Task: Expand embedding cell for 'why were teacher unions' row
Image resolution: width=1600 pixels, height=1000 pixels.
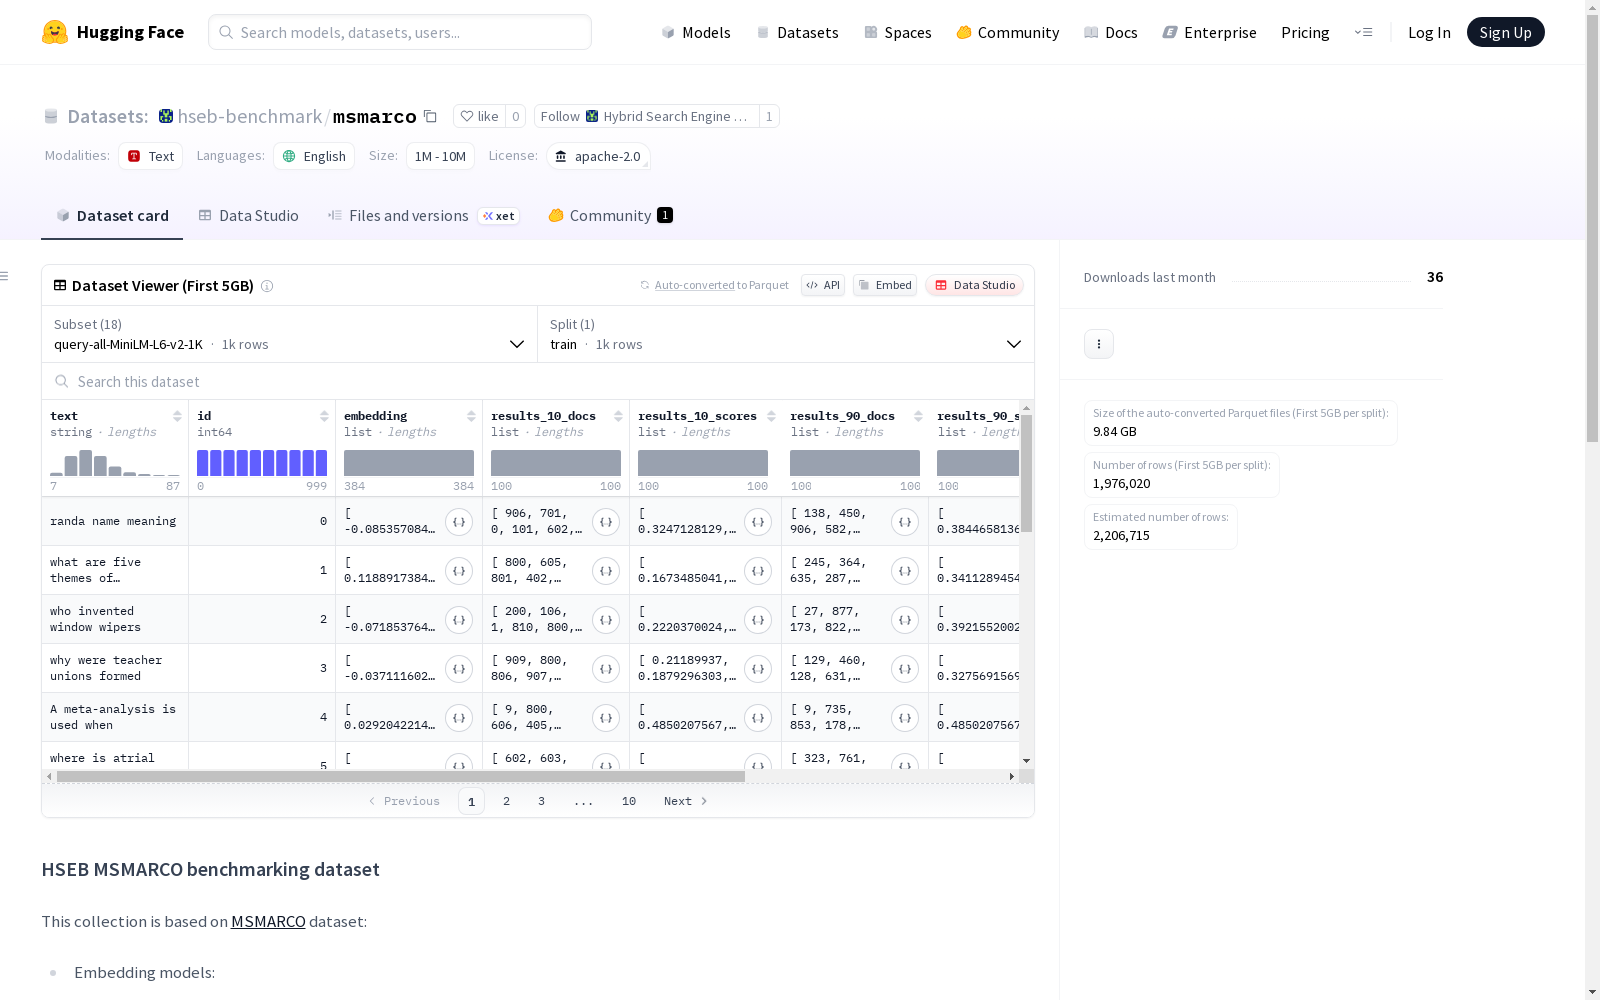Action: 459,669
